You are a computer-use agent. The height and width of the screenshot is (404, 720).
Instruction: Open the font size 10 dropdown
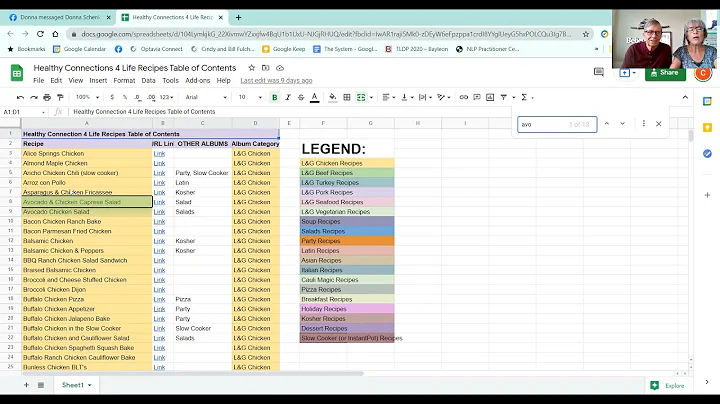250,97
